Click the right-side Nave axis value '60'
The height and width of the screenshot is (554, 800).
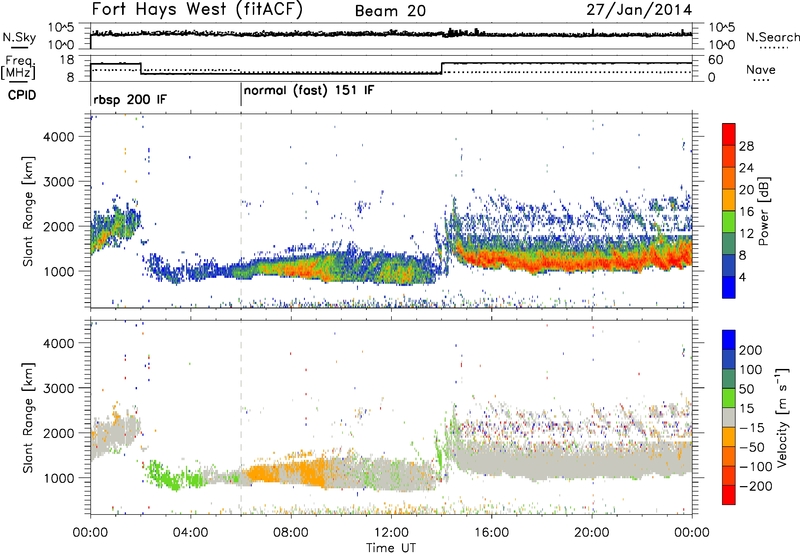[x=716, y=60]
